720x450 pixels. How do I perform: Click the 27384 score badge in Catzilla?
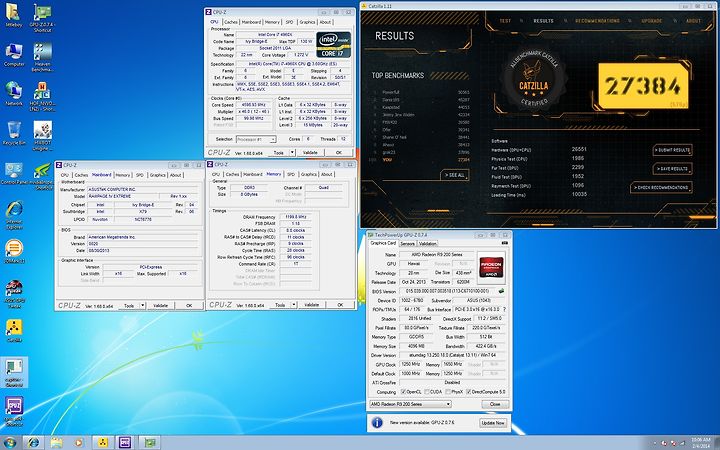643,86
